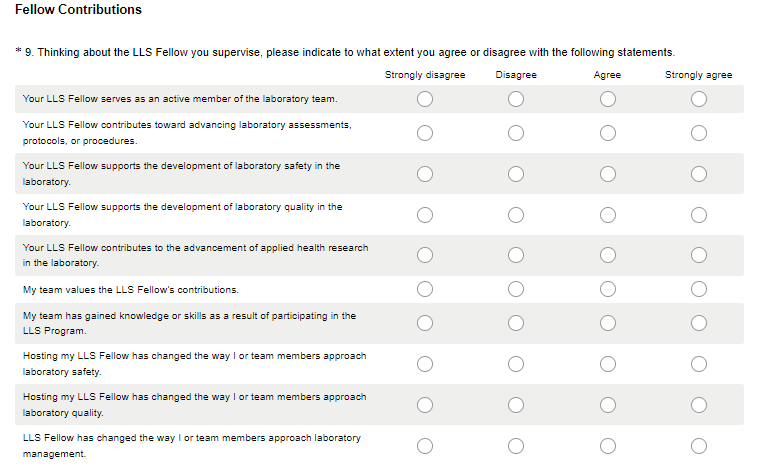
Task: Mark Strongly disagree for team gained knowledge statement
Action: pyautogui.click(x=425, y=323)
